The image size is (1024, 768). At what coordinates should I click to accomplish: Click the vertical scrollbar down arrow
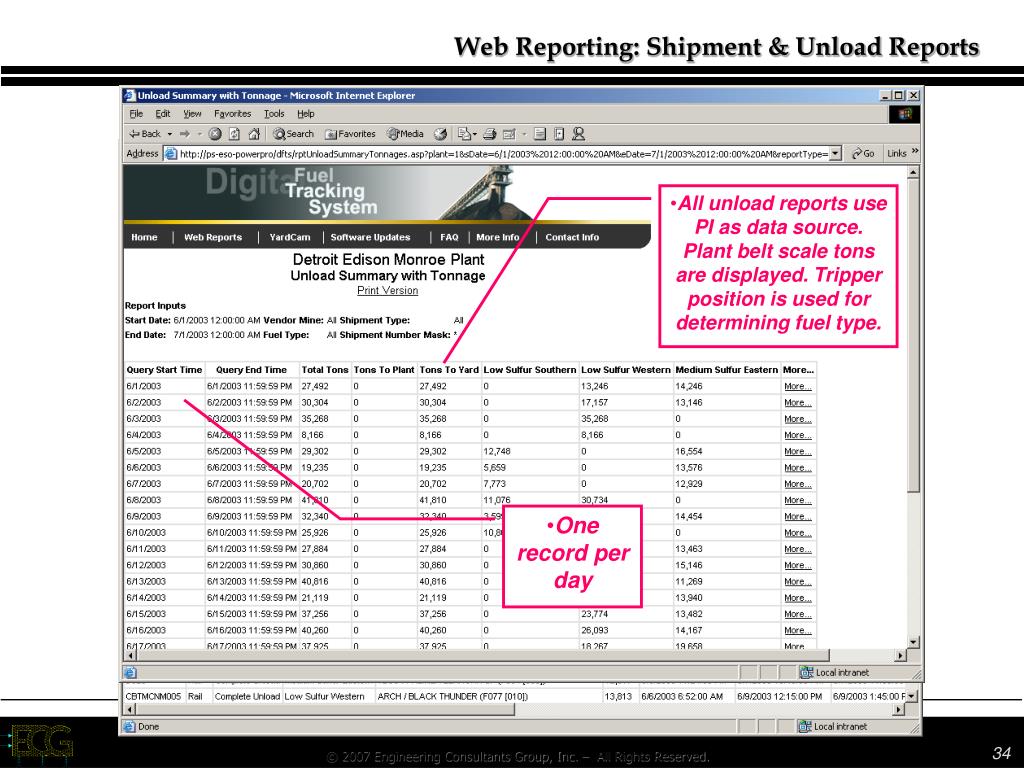pos(914,642)
